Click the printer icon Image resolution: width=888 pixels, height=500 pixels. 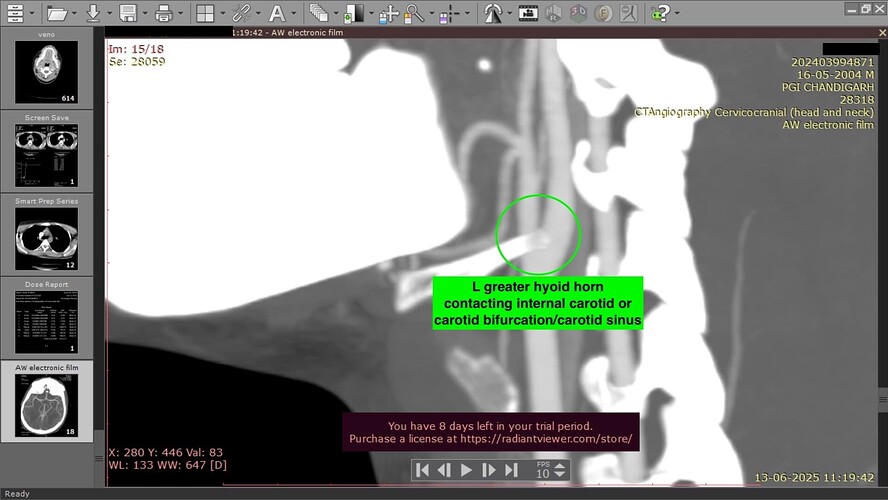click(164, 12)
